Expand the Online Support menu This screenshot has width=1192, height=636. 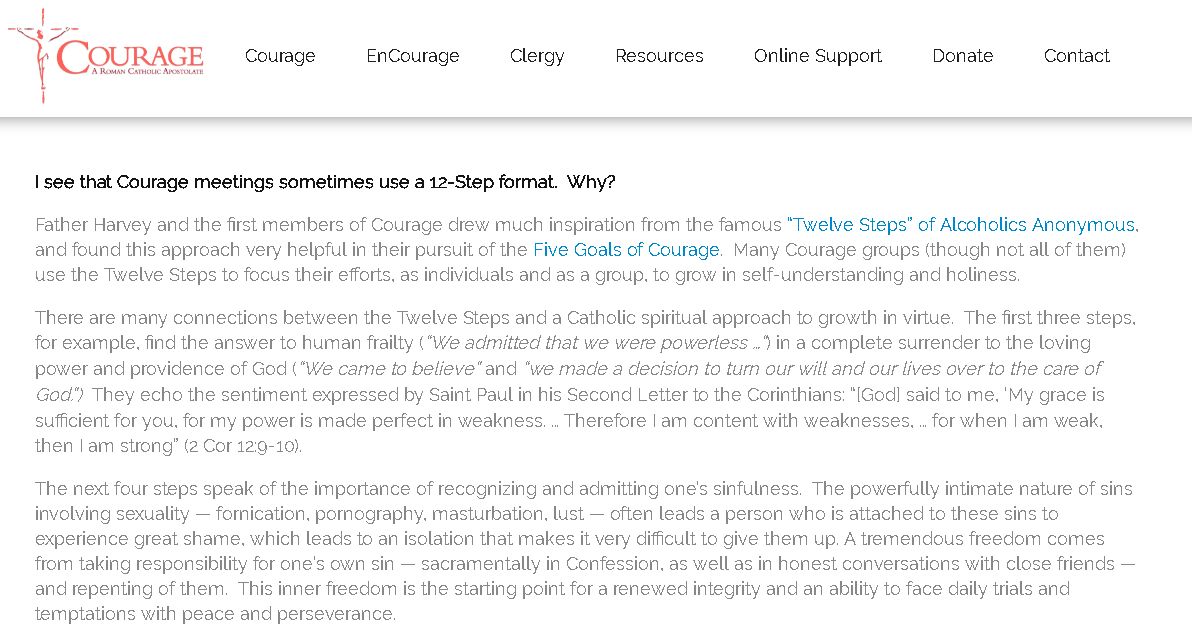coord(818,56)
